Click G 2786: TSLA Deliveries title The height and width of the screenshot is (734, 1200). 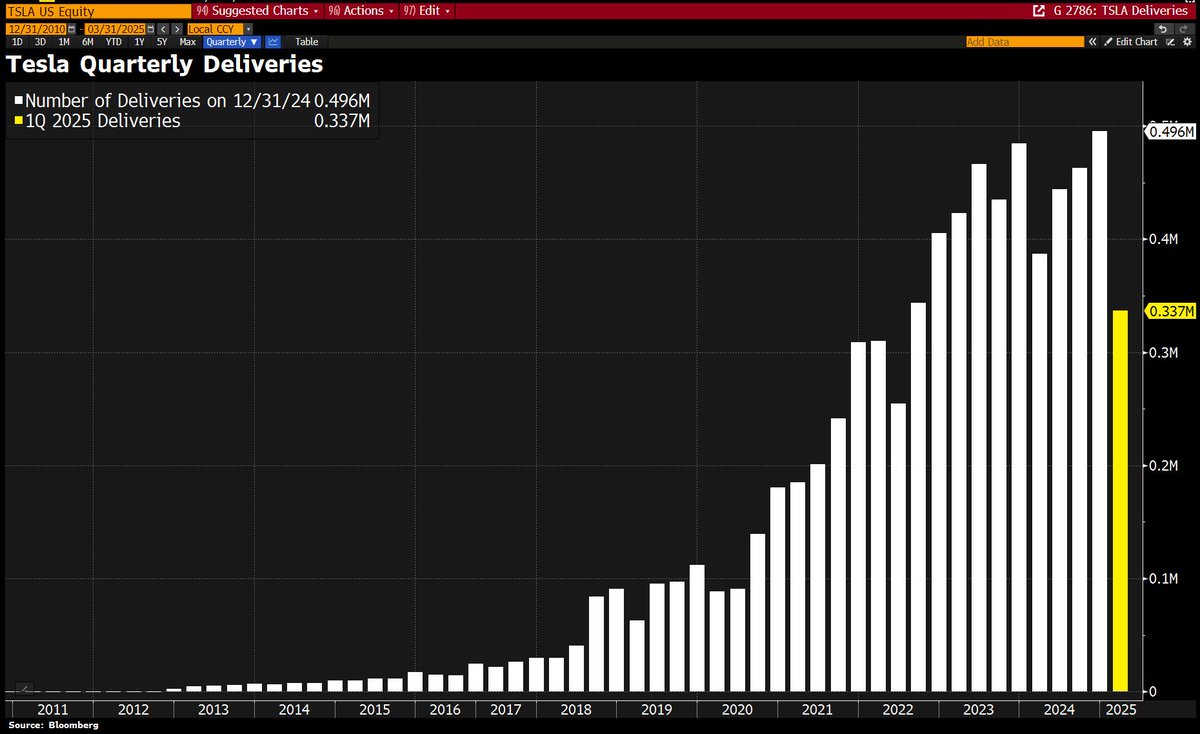[1120, 11]
